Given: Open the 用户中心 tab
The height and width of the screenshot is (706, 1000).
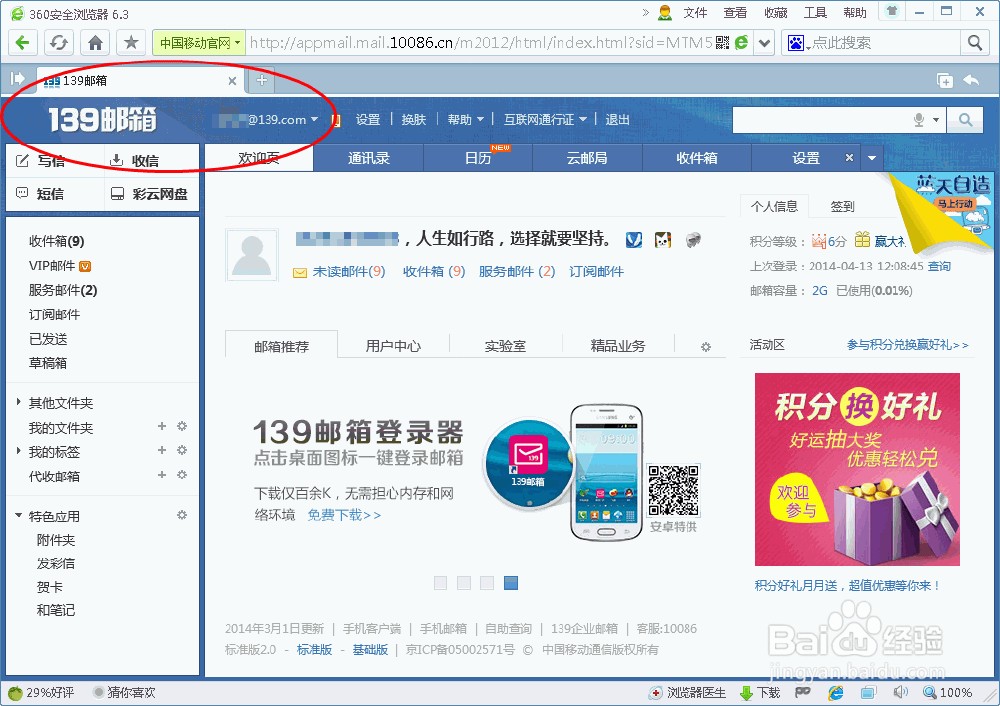Looking at the screenshot, I should [393, 346].
